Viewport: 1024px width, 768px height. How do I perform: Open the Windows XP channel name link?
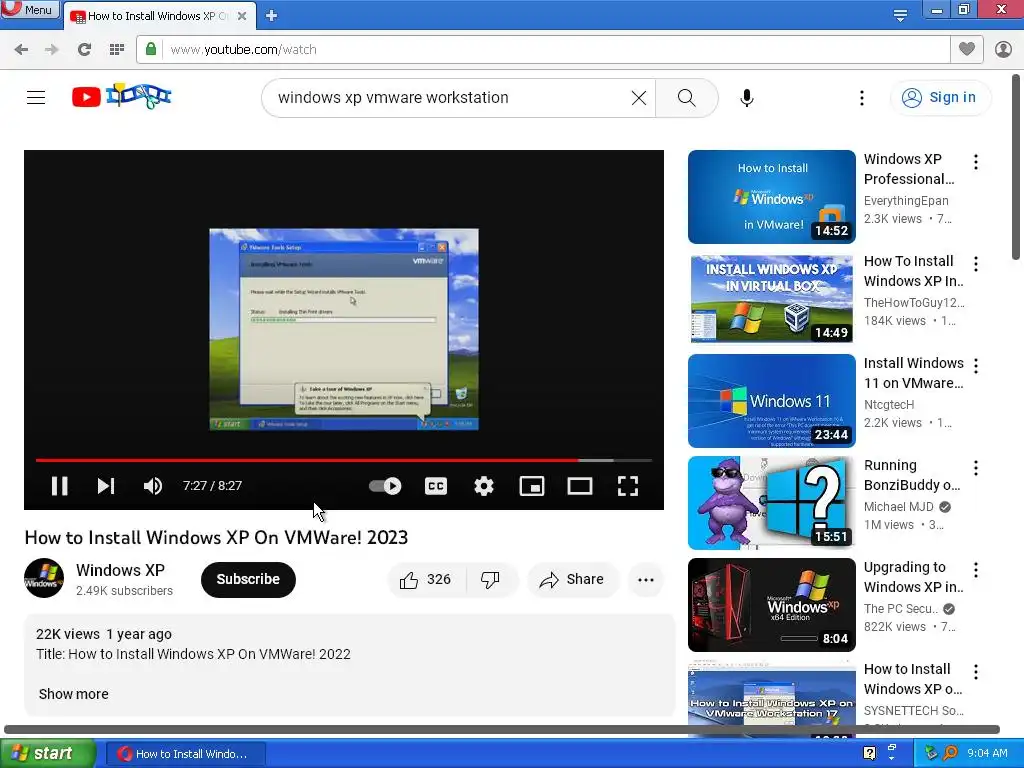pyautogui.click(x=120, y=570)
